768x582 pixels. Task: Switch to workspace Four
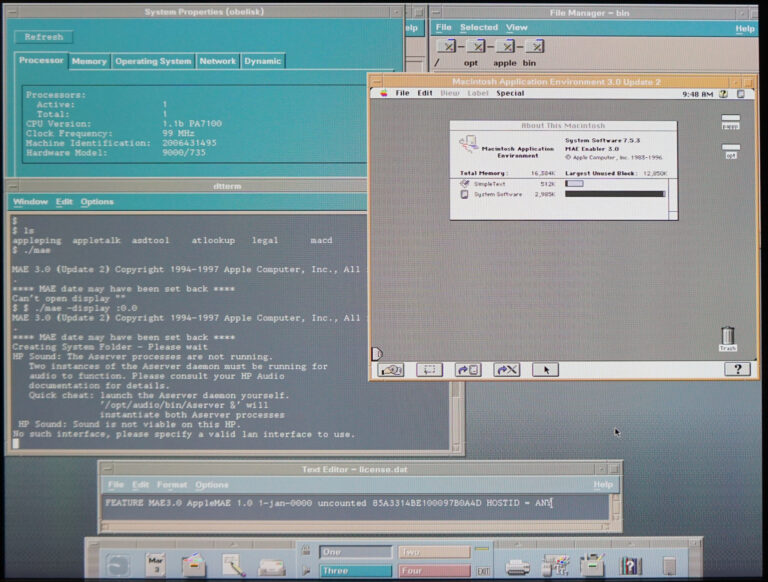(x=433, y=571)
